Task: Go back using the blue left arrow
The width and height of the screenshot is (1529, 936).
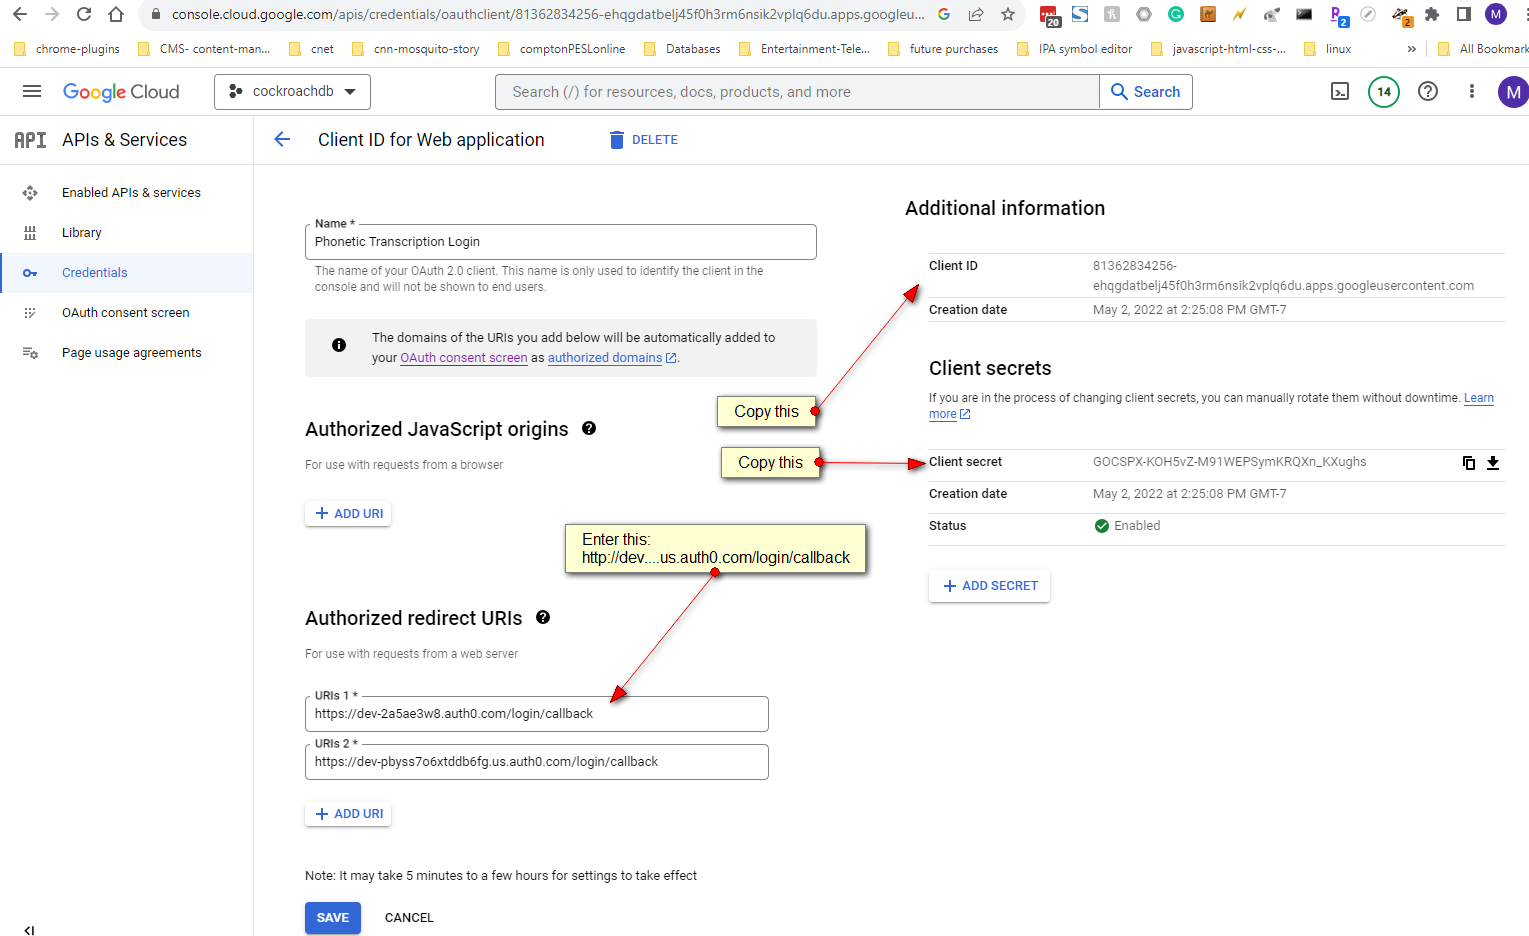Action: point(282,140)
